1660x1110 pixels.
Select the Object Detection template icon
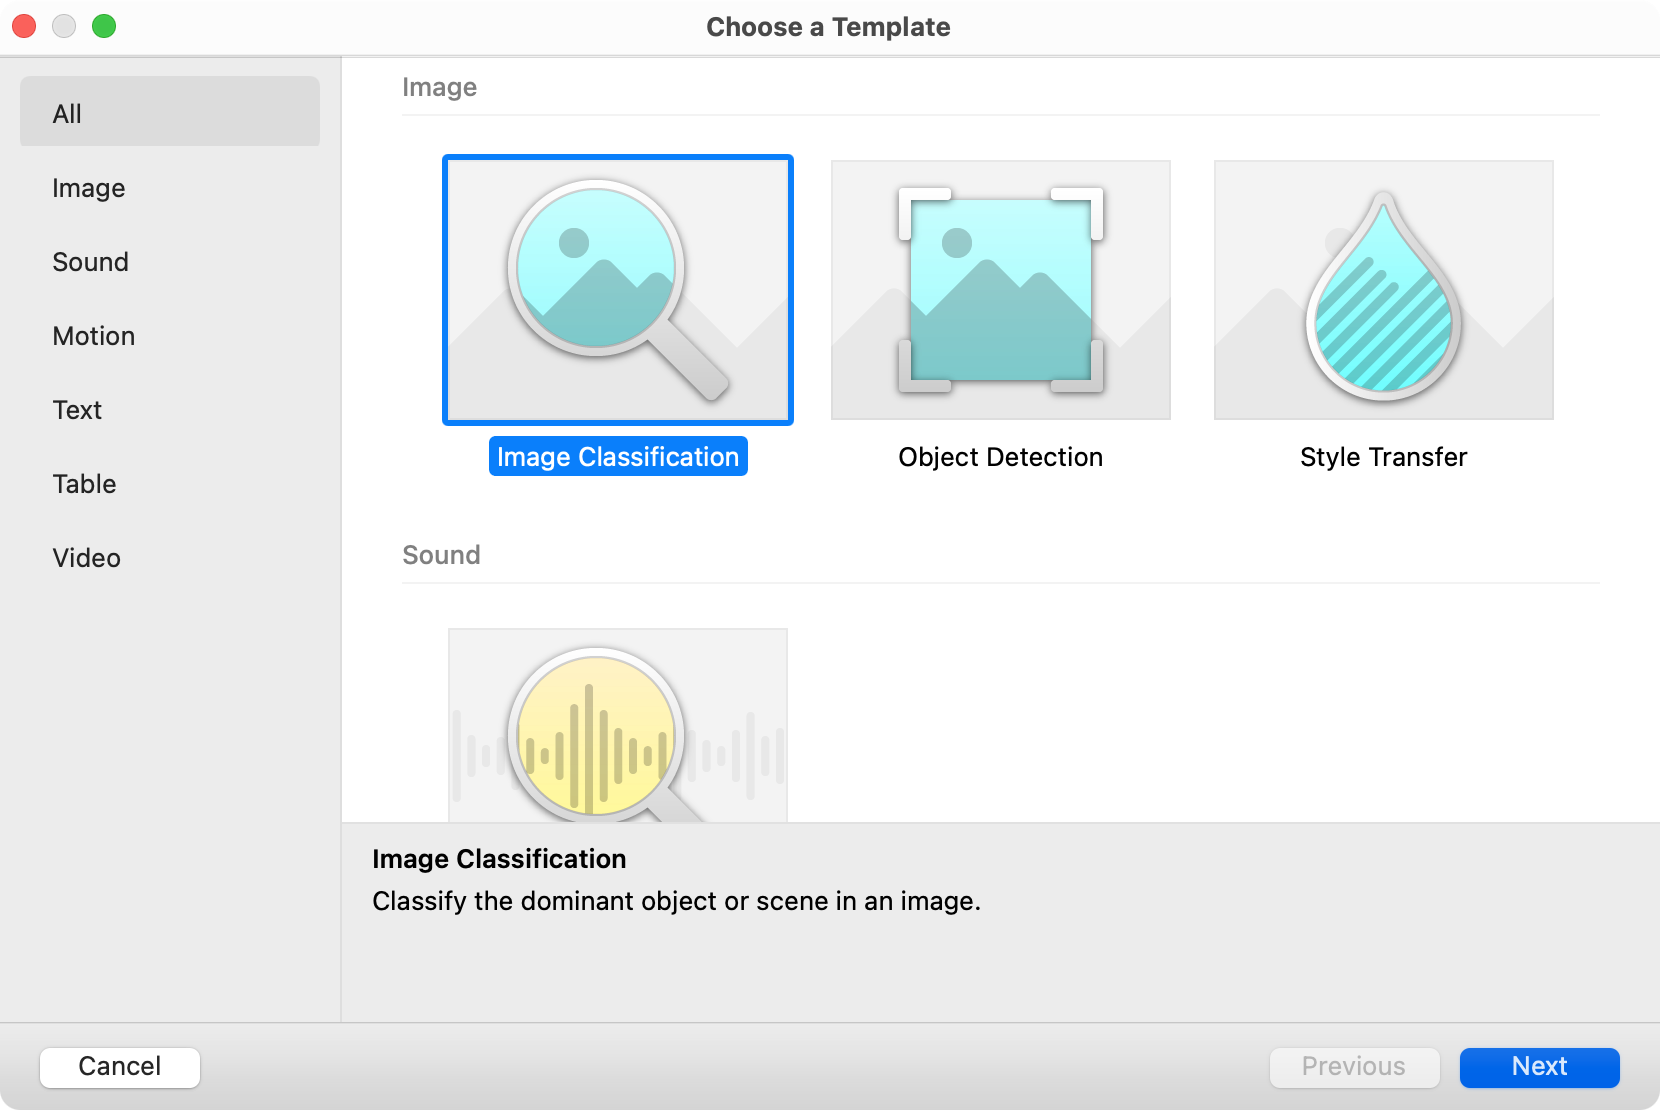999,290
